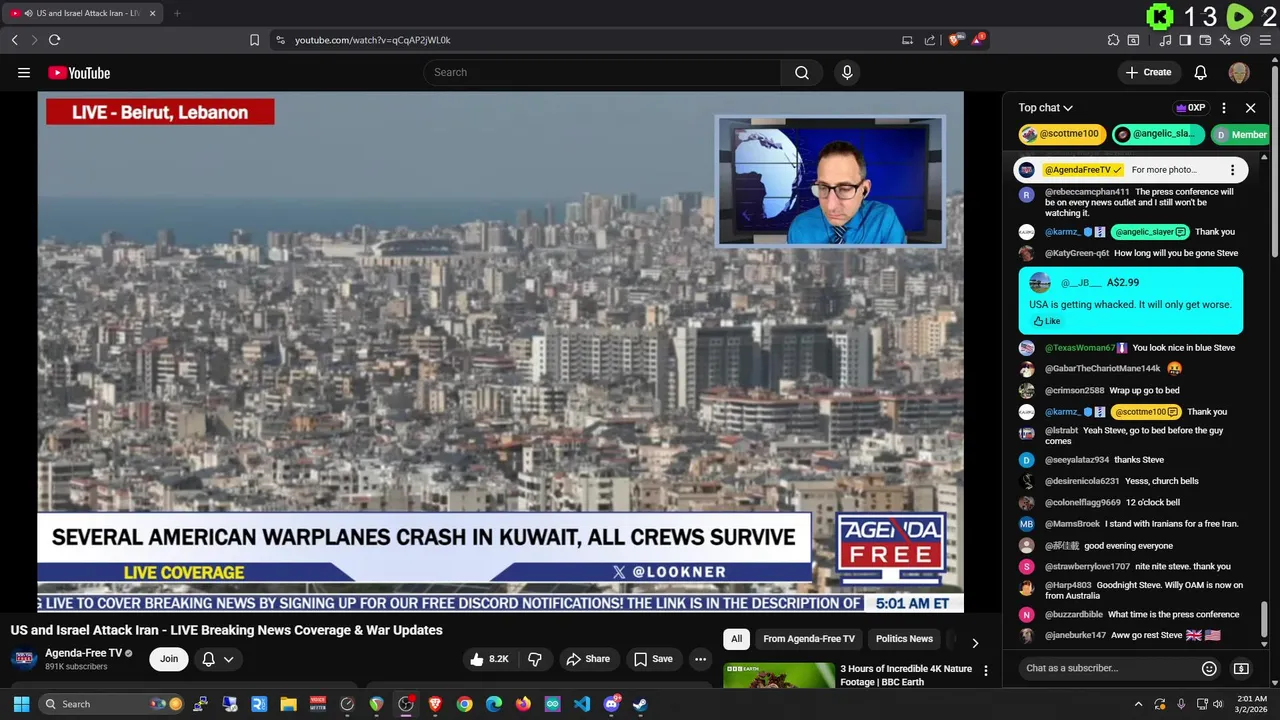1280x720 pixels.
Task: Switch to the US and Israel Attack Iran tab
Action: tap(80, 13)
